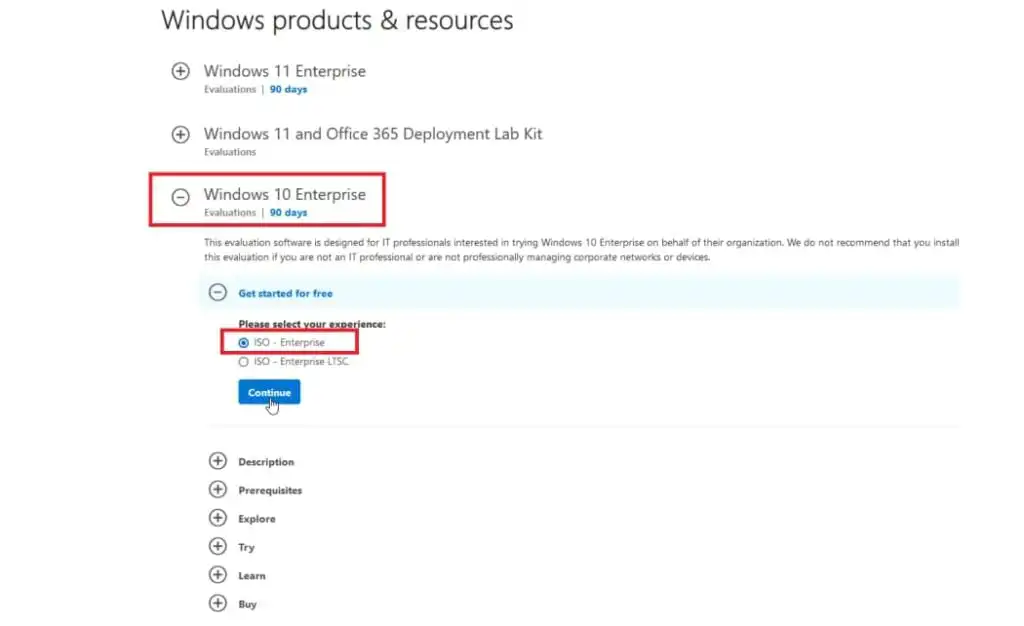The height and width of the screenshot is (626, 1024).
Task: Expand the Windows 11 Enterprise plus icon
Action: [x=180, y=70]
